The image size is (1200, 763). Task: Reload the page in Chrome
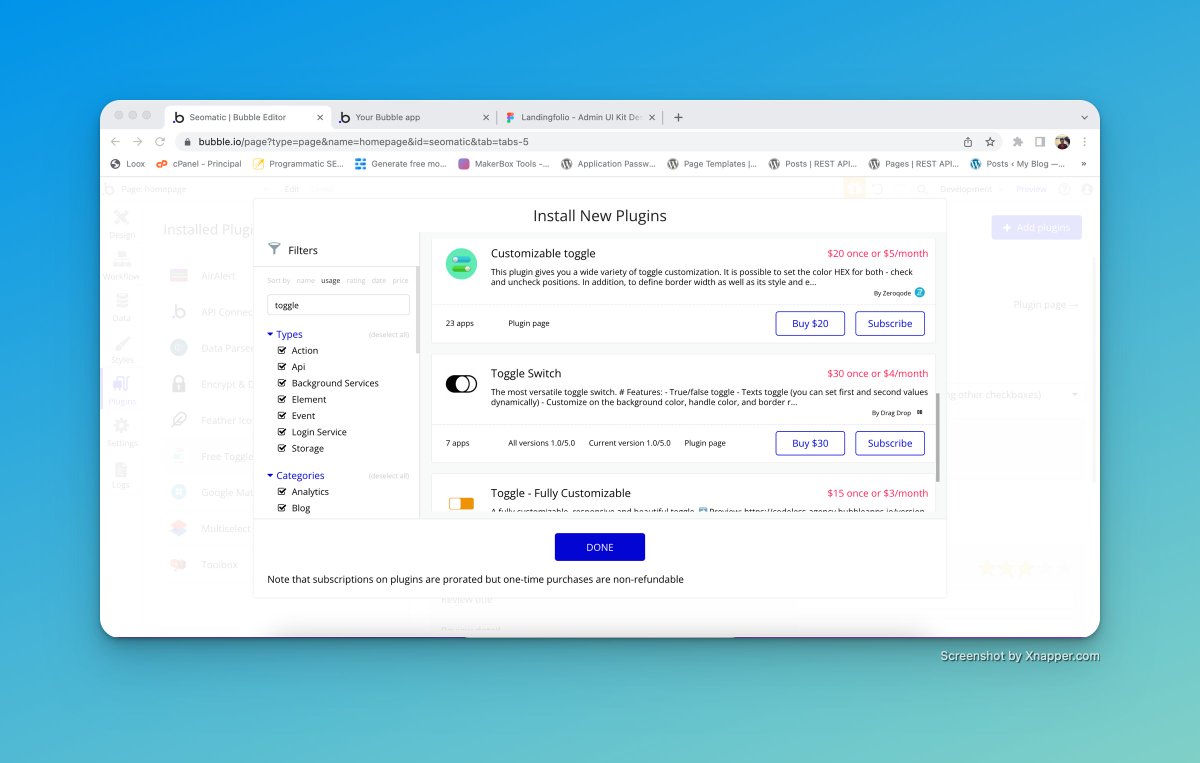point(160,142)
